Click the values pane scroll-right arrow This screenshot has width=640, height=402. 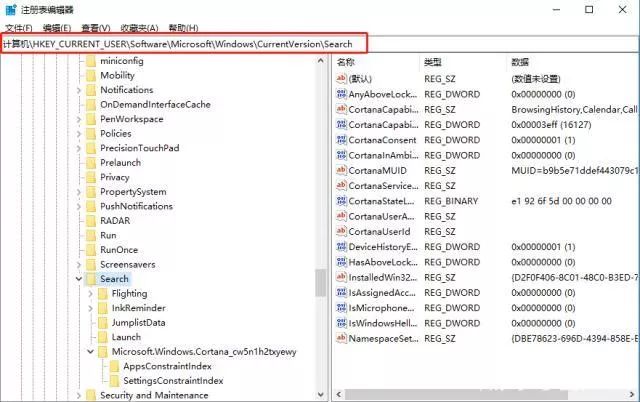pyautogui.click(x=632, y=394)
